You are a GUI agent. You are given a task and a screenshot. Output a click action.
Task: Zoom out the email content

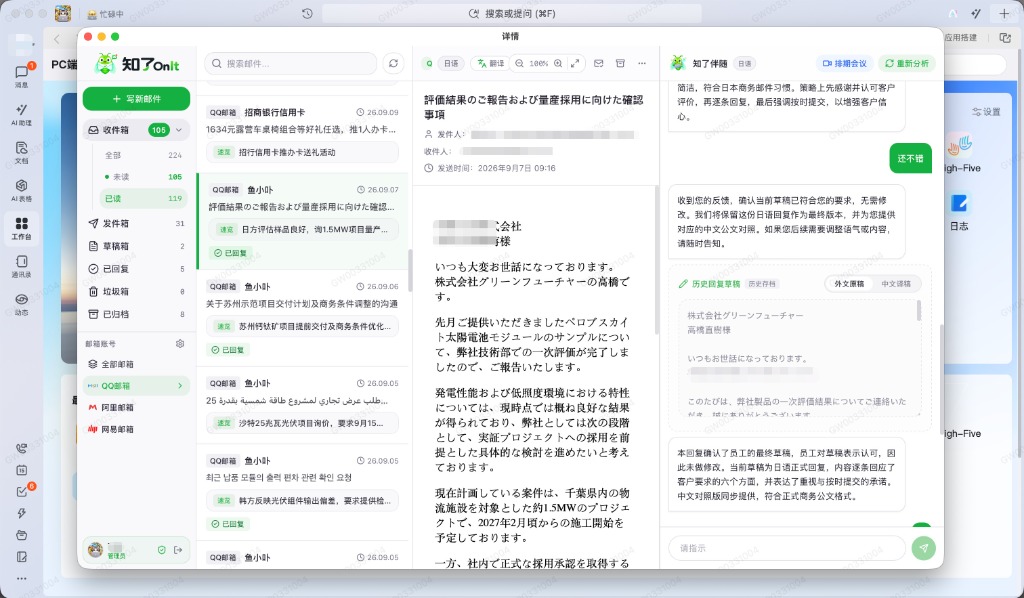click(x=519, y=63)
